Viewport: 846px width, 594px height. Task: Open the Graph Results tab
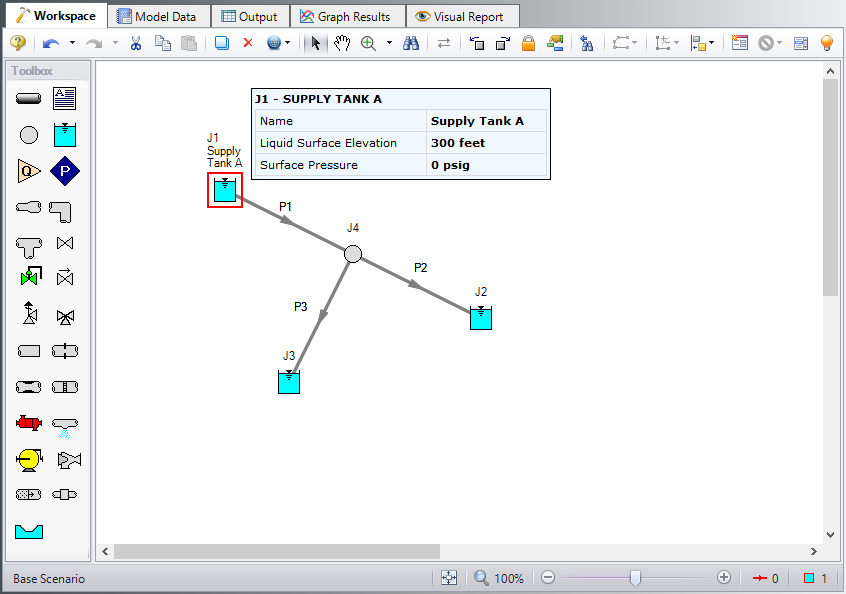click(x=346, y=16)
